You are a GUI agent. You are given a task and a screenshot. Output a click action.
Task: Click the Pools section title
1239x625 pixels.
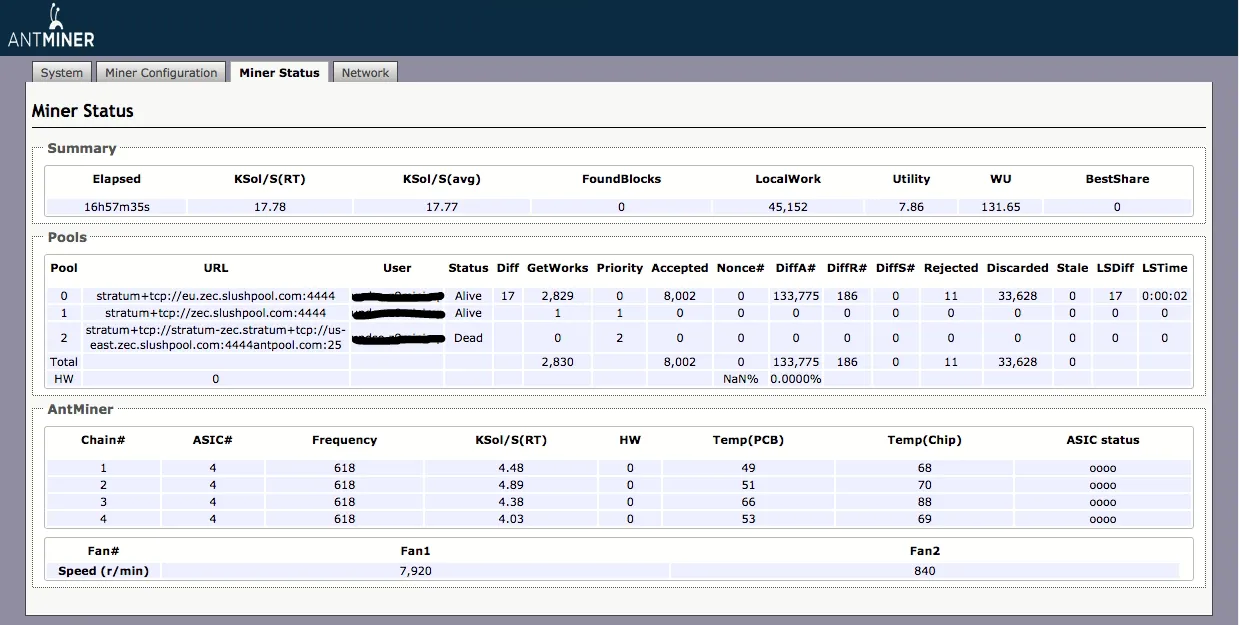click(67, 237)
